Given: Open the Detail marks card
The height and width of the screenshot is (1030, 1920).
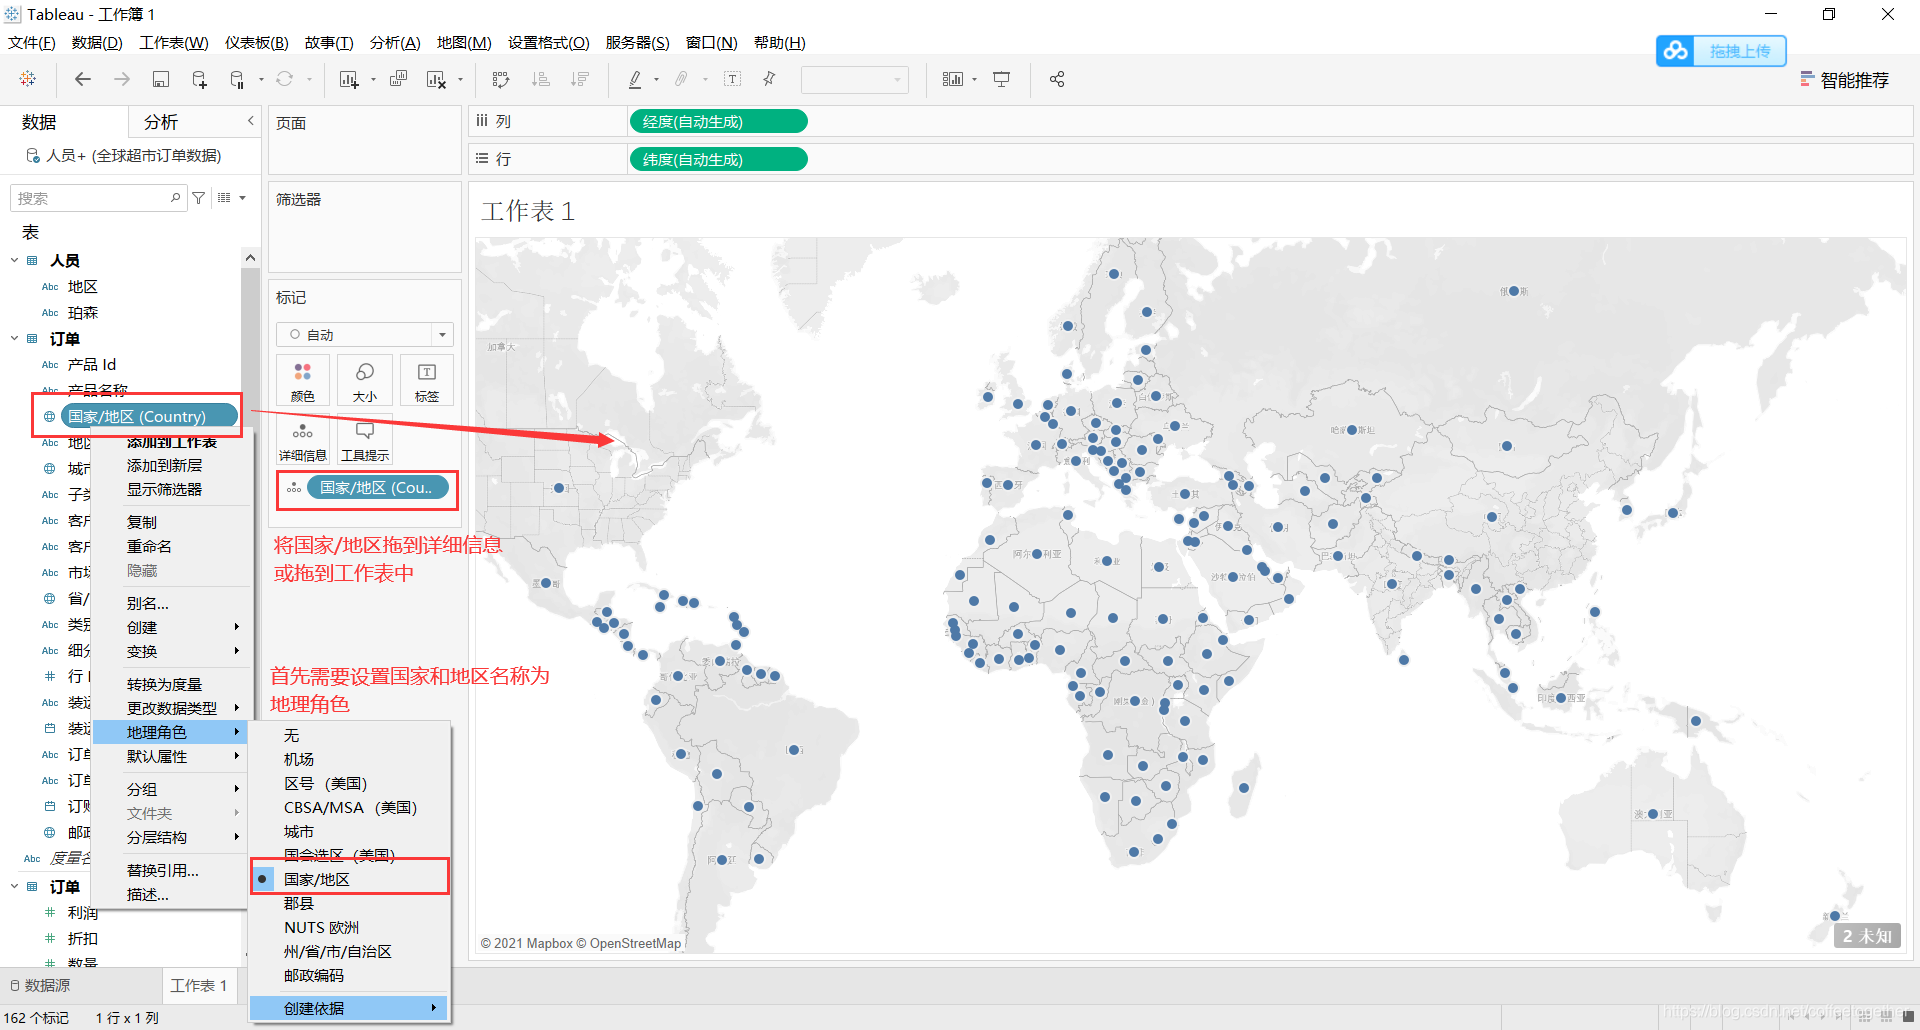Looking at the screenshot, I should [x=303, y=440].
